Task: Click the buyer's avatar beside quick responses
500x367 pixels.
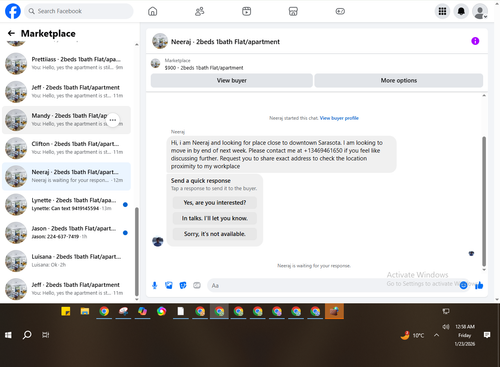Action: point(158,241)
